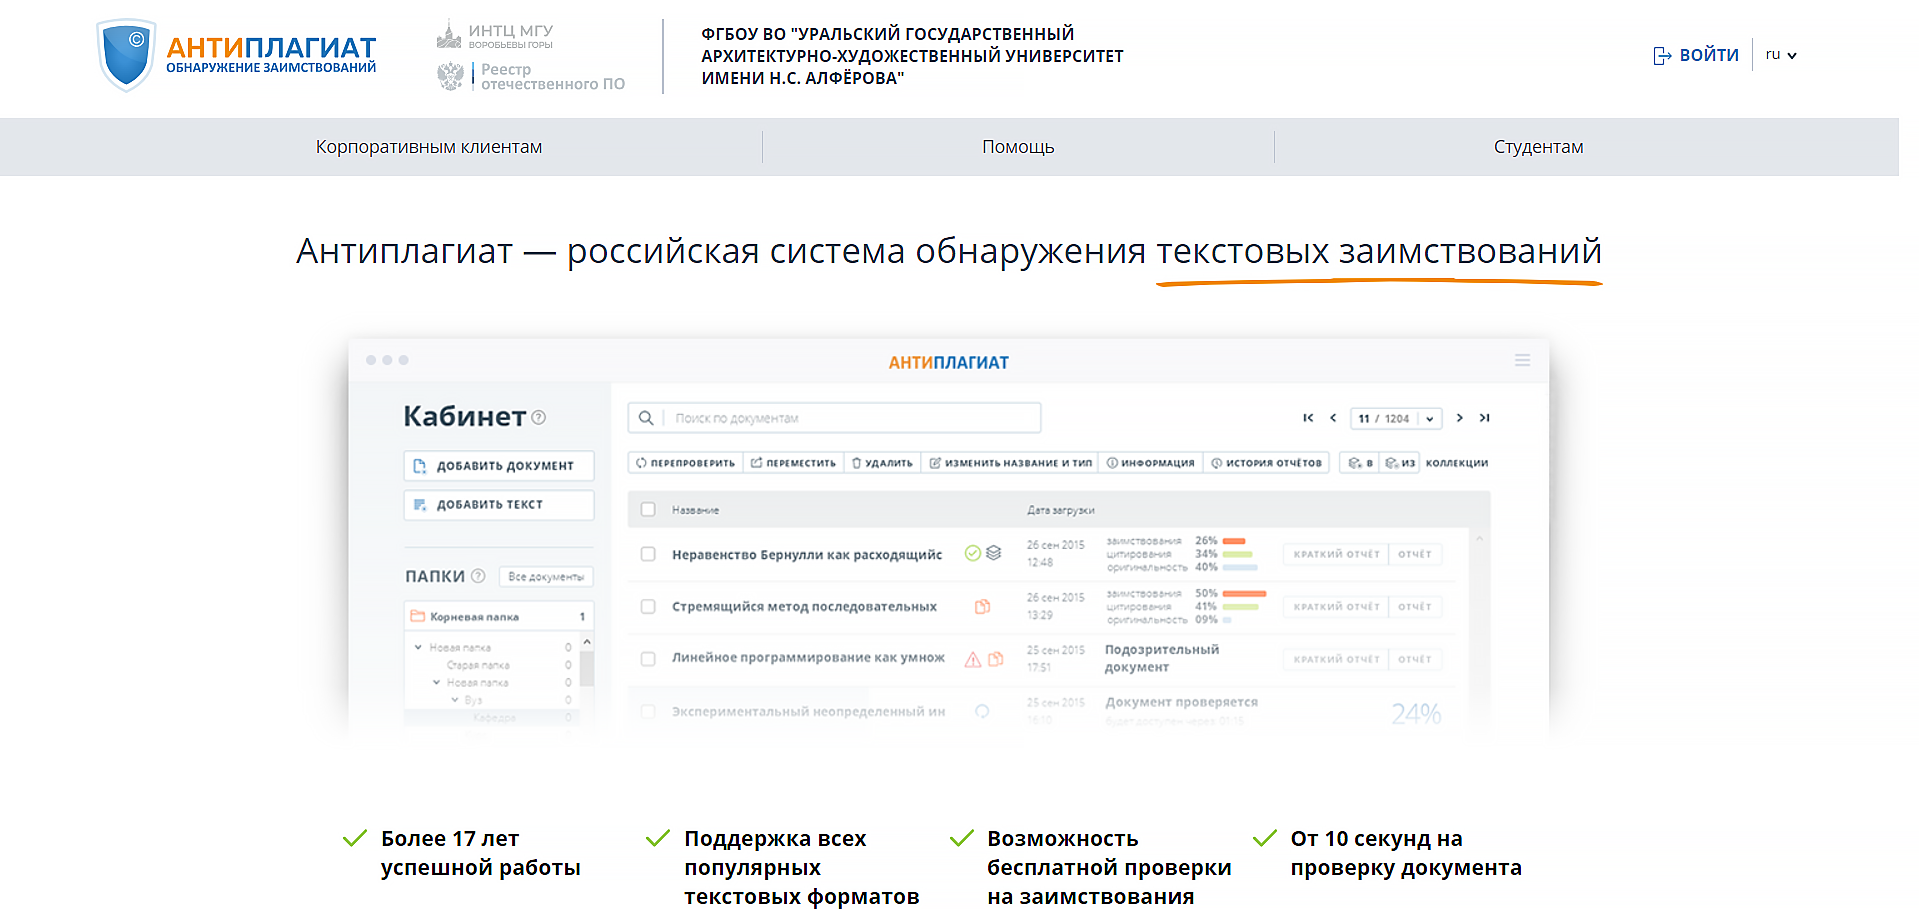Open Реестр отечественного ПО logo link
Viewport: 1919px width, 909px height.
coord(531,76)
